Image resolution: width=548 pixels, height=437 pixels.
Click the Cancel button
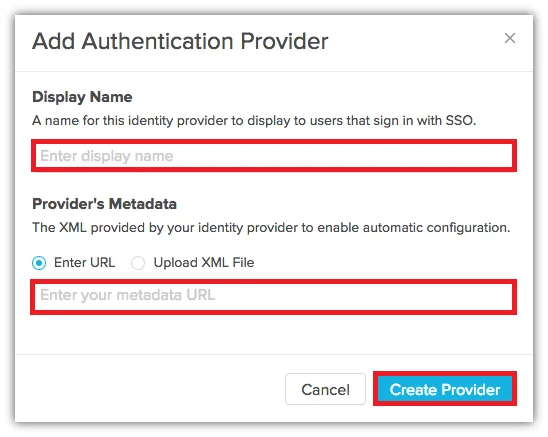pos(325,389)
